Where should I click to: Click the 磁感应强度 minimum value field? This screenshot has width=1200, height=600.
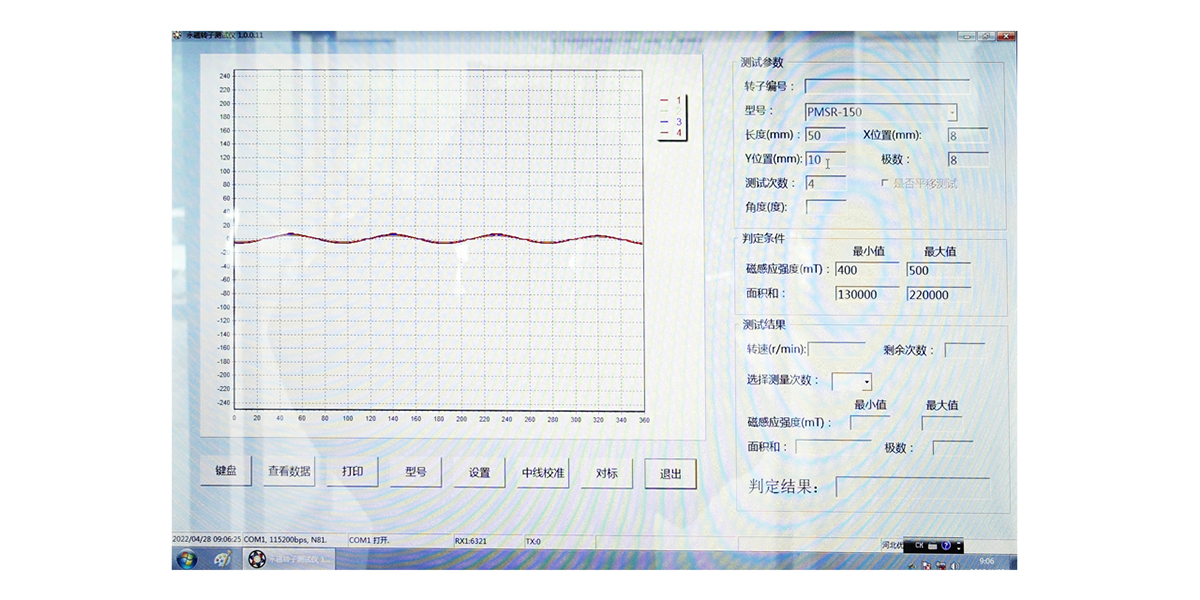click(865, 270)
